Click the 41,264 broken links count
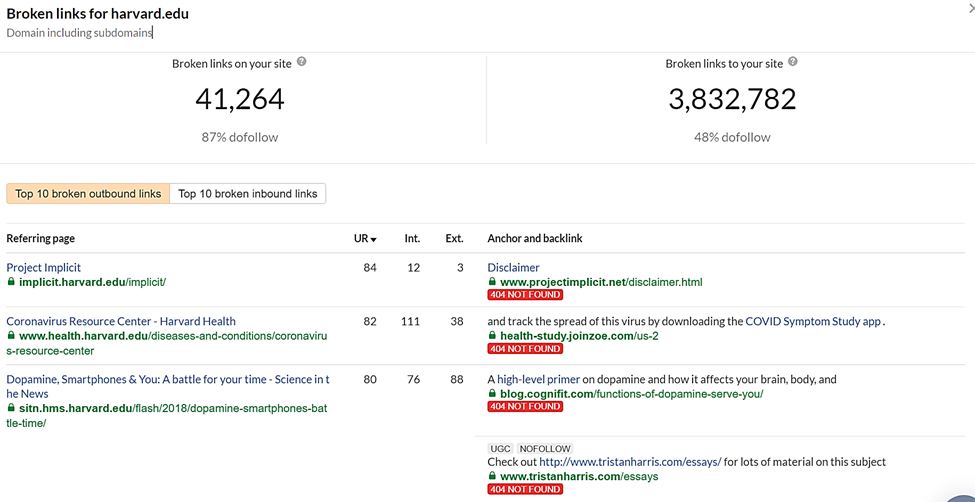The image size is (975, 502). (x=239, y=99)
